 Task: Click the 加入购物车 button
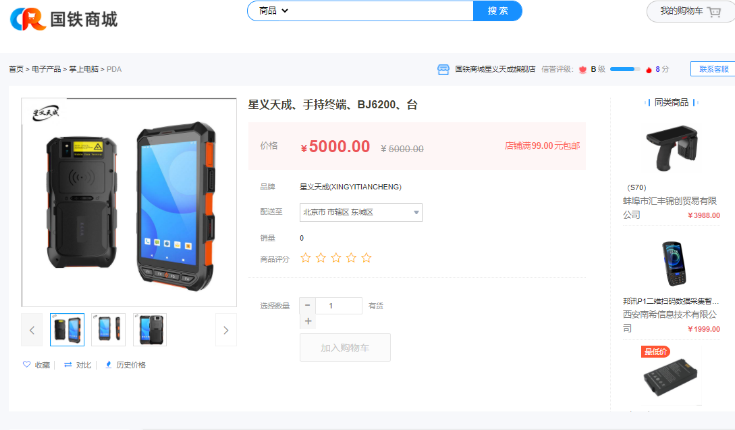pyautogui.click(x=345, y=347)
